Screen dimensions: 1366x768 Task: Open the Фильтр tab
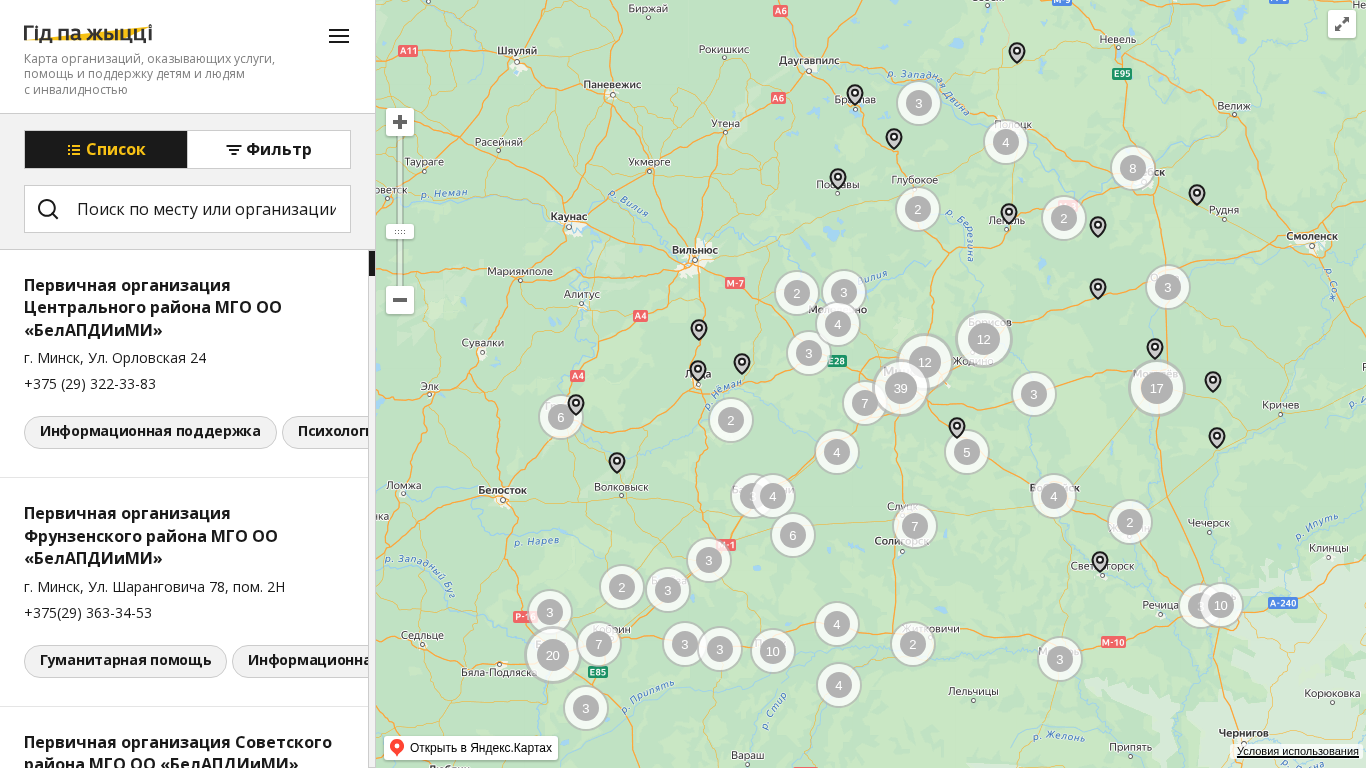coord(269,150)
